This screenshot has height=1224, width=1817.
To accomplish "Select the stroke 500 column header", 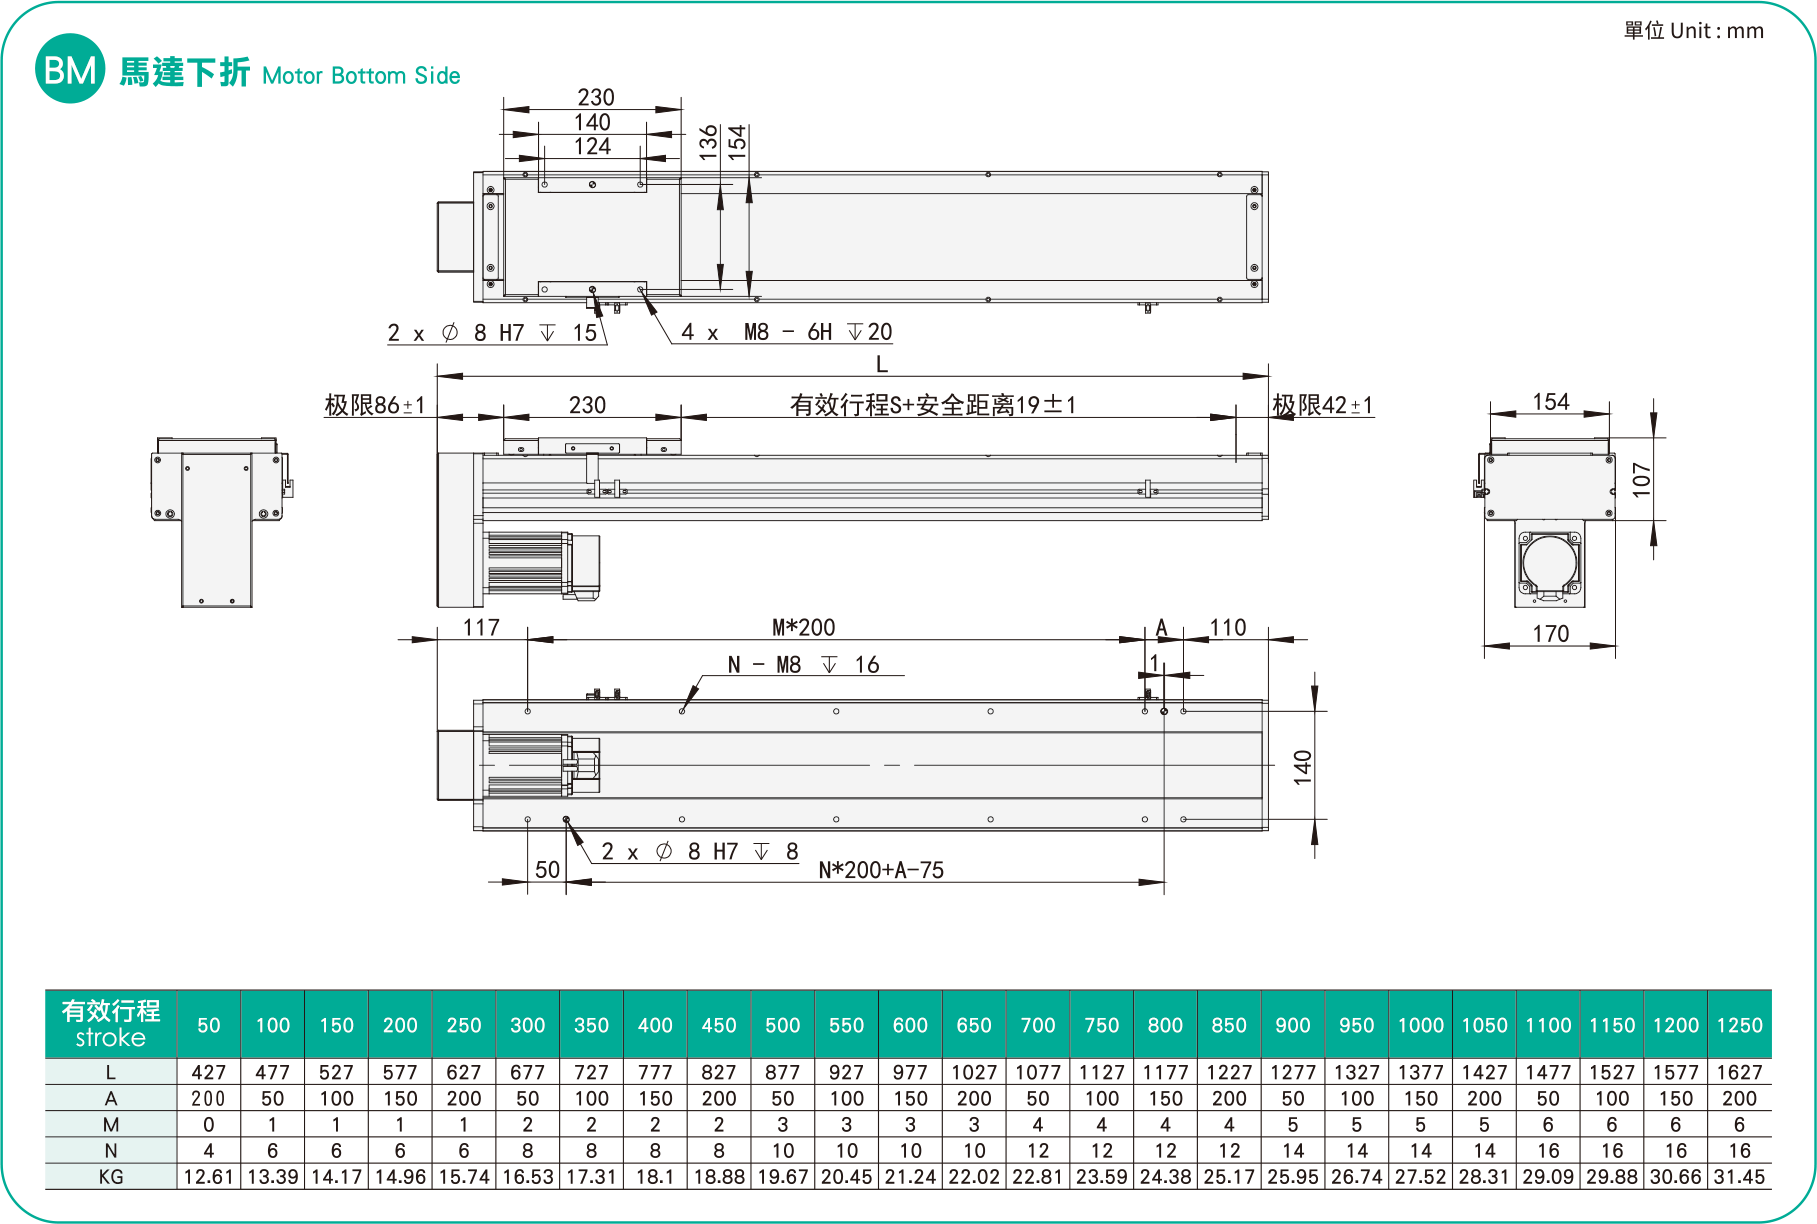I will click(782, 1025).
